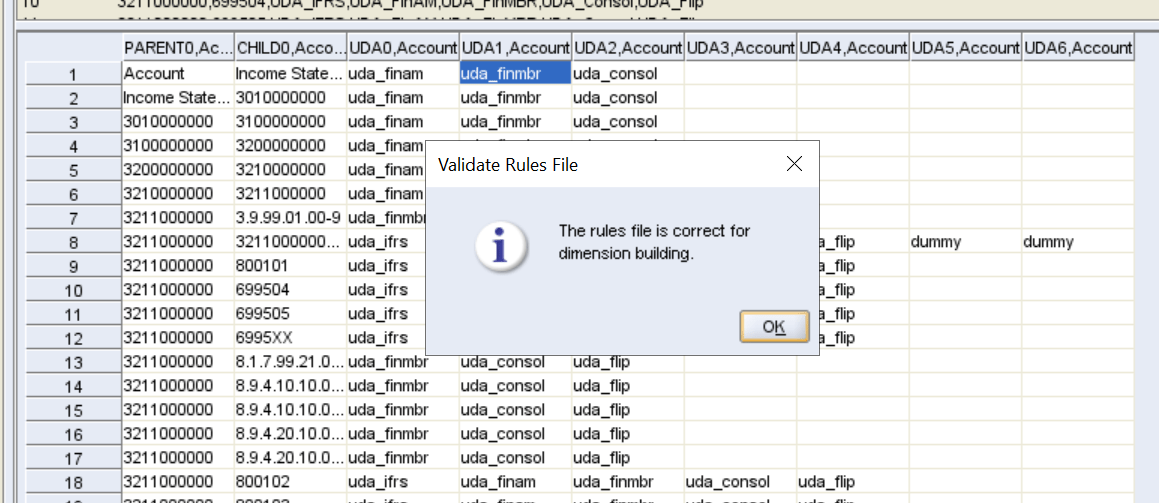Select row header 8

pyautogui.click(x=73, y=242)
